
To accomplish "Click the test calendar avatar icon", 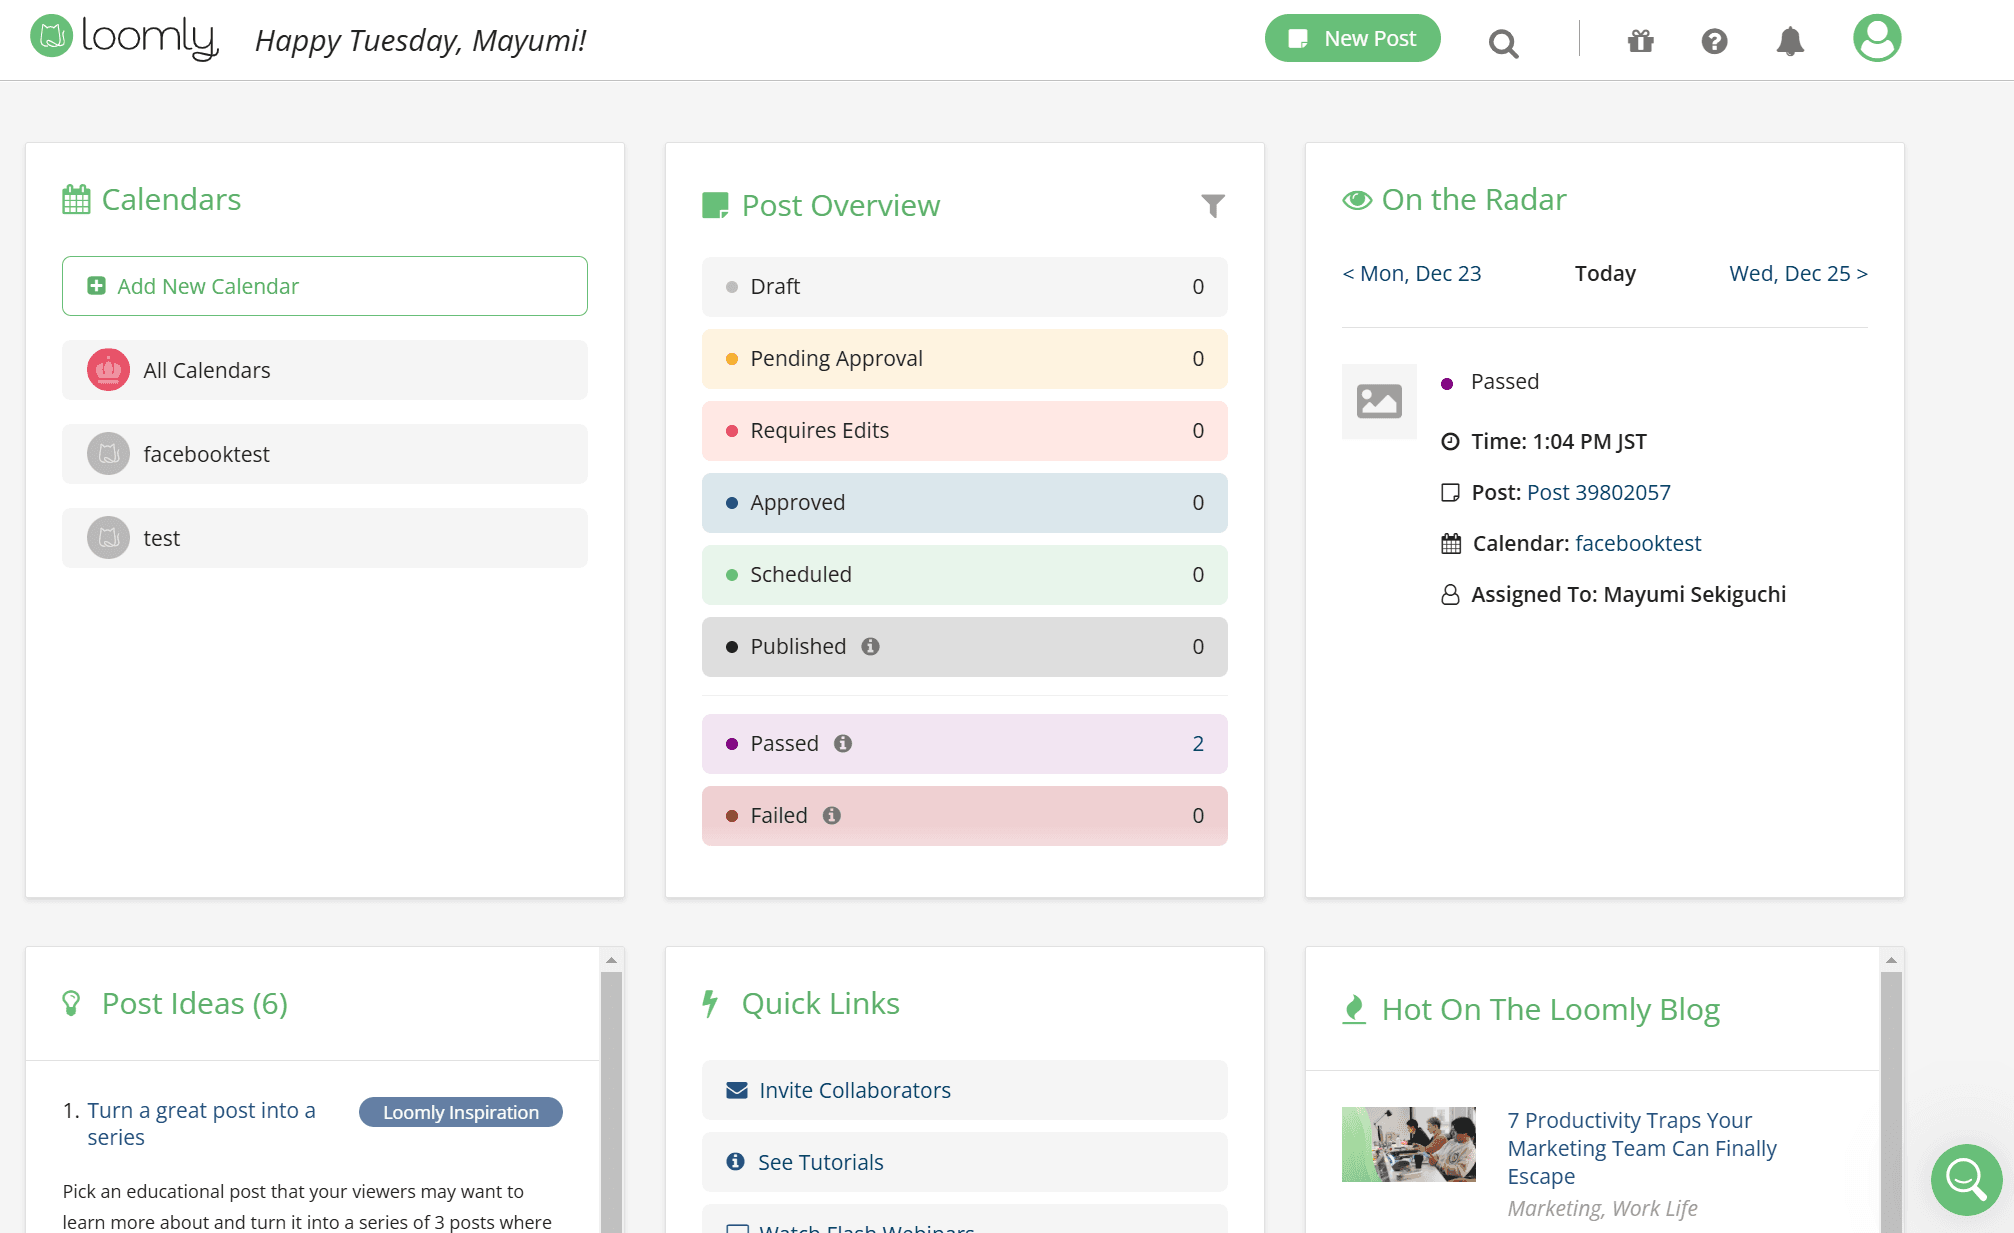I will [108, 538].
